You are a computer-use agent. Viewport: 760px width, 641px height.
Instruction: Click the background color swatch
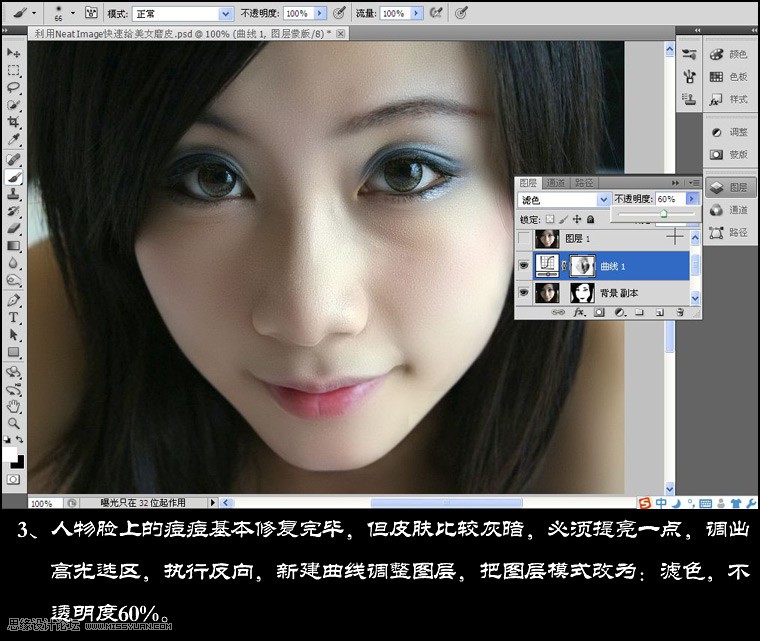tap(19, 462)
